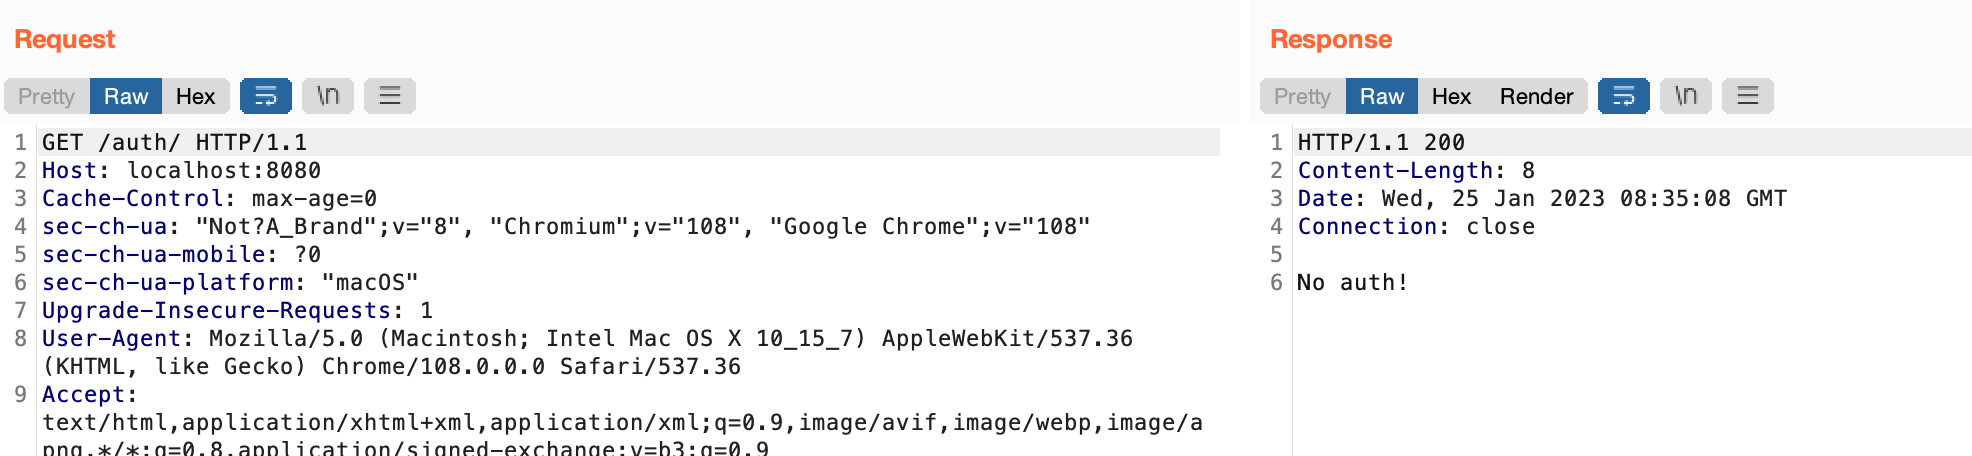The image size is (1972, 456).
Task: Select Raw tab in Request panel
Action: coord(126,96)
